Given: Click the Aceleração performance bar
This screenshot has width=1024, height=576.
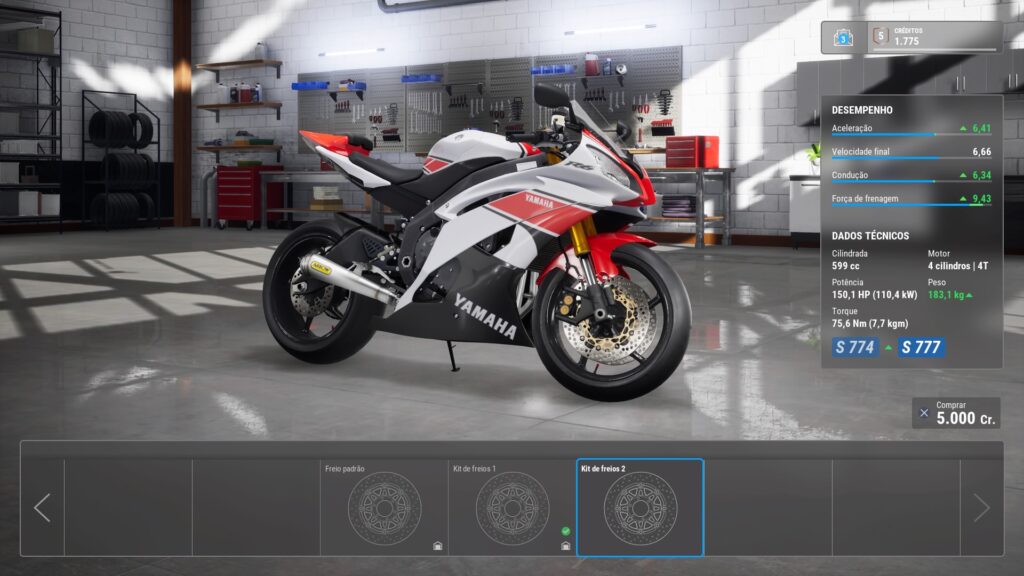Looking at the screenshot, I should click(x=911, y=135).
